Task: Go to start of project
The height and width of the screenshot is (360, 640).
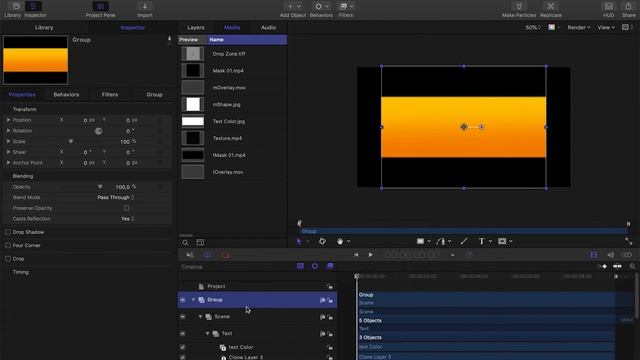Action: (x=356, y=255)
